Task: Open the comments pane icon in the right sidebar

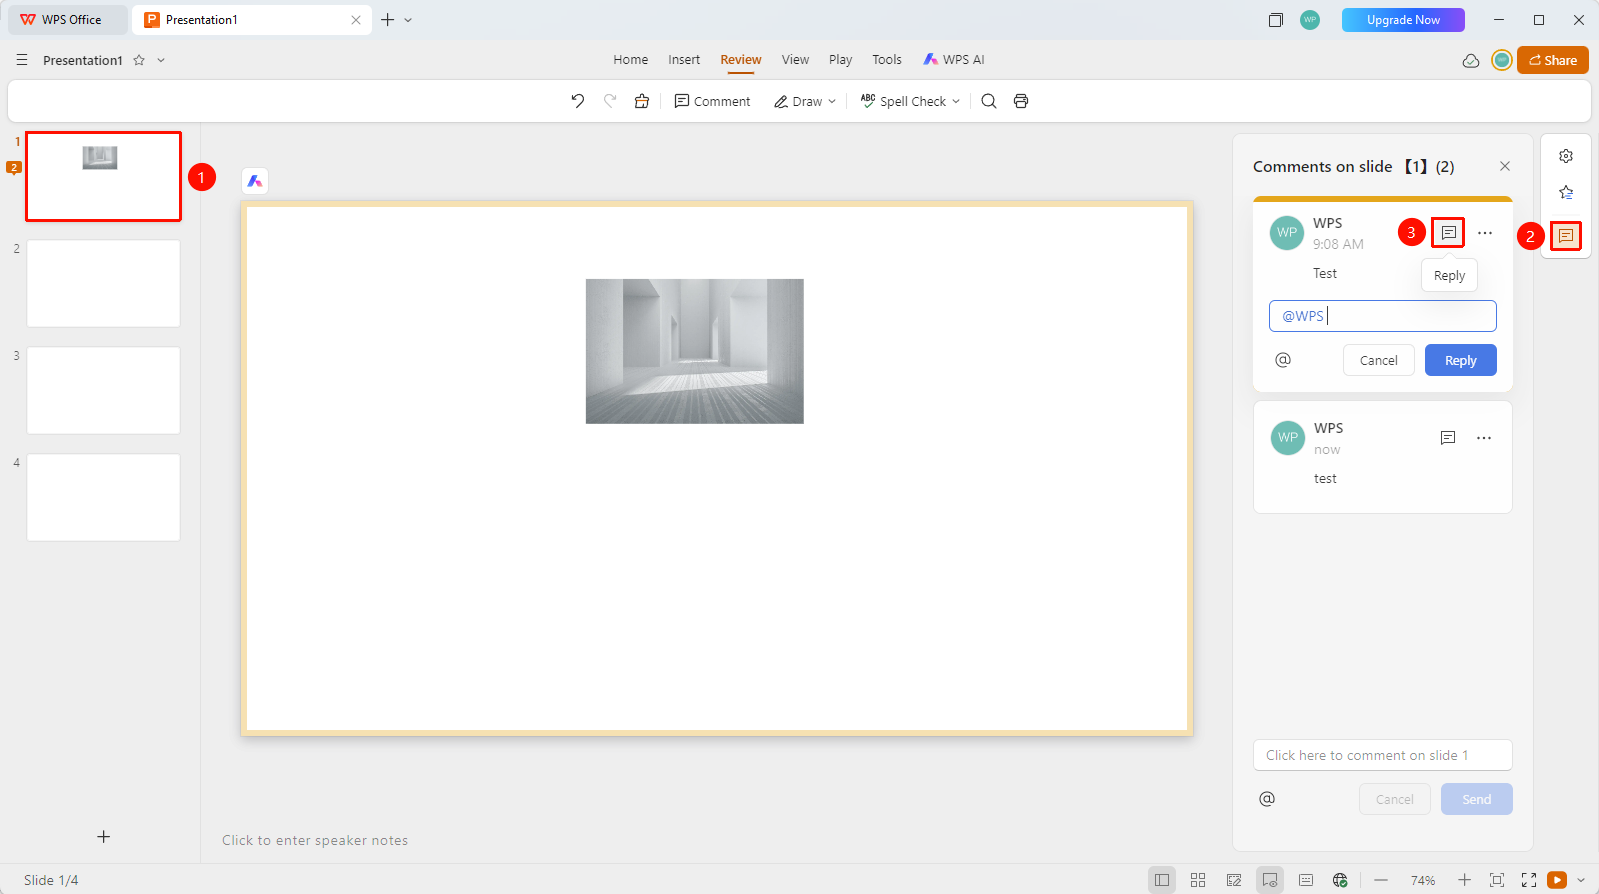Action: pyautogui.click(x=1566, y=236)
